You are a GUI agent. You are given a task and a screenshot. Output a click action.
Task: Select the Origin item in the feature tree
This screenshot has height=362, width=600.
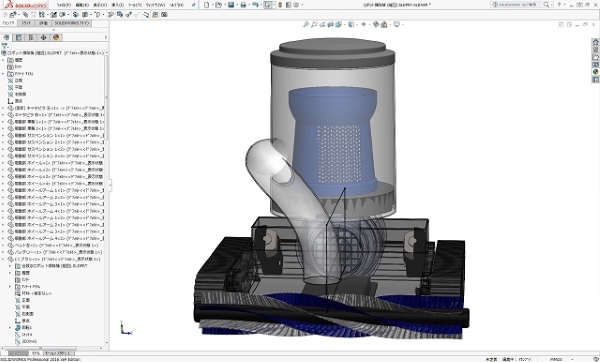[19, 101]
